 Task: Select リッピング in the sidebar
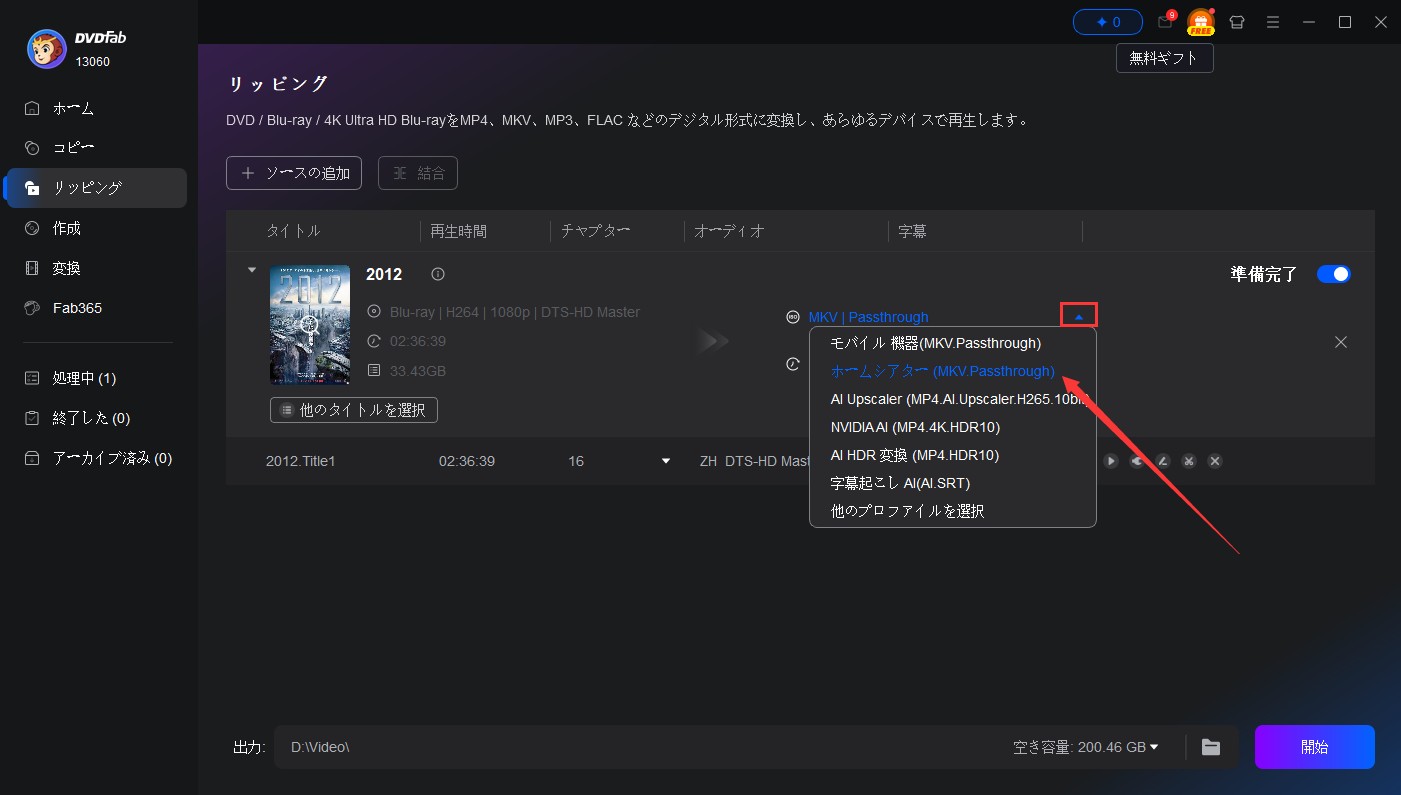(96, 188)
